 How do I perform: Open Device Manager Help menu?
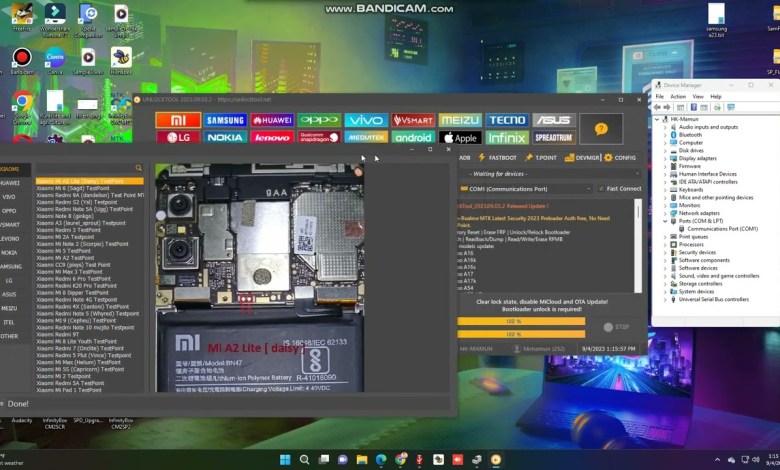pyautogui.click(x=715, y=96)
